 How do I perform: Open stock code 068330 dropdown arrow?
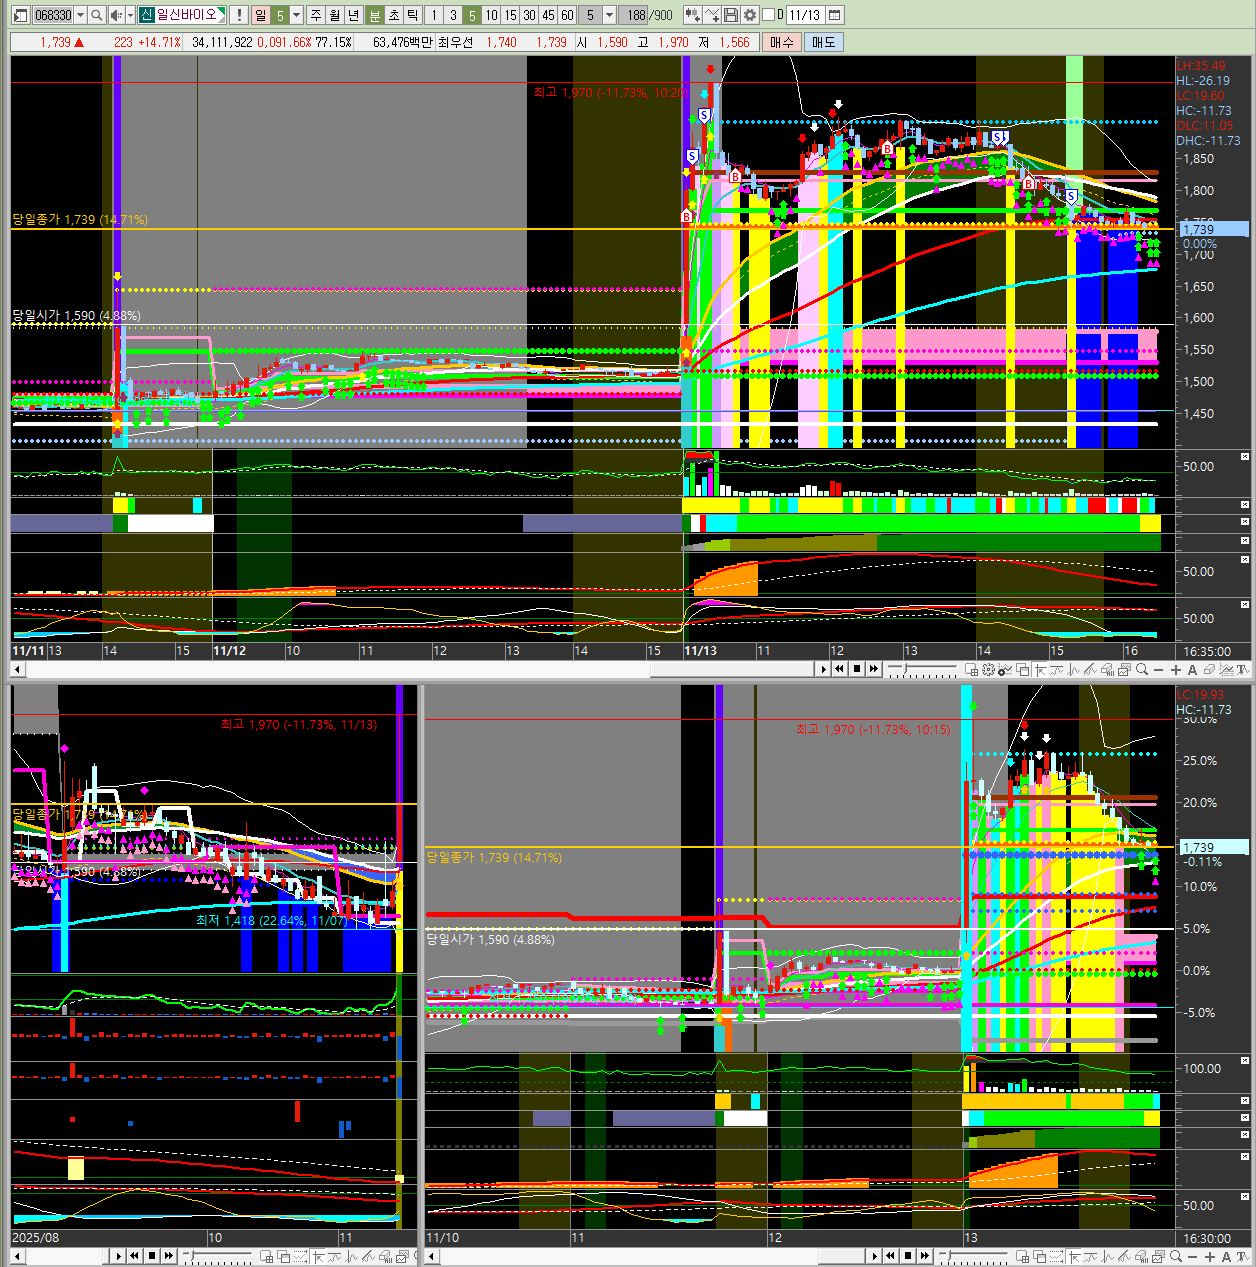[81, 15]
